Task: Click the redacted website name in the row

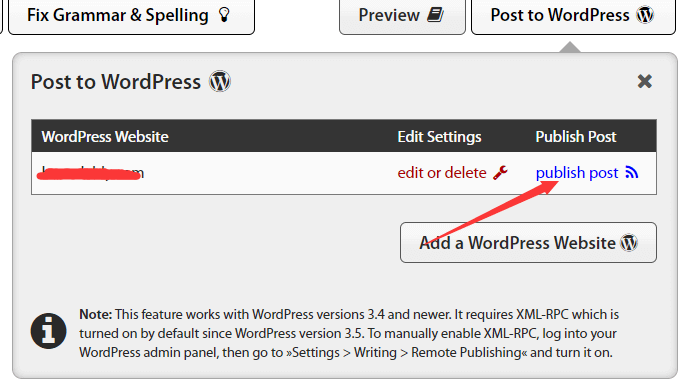Action: tap(90, 173)
